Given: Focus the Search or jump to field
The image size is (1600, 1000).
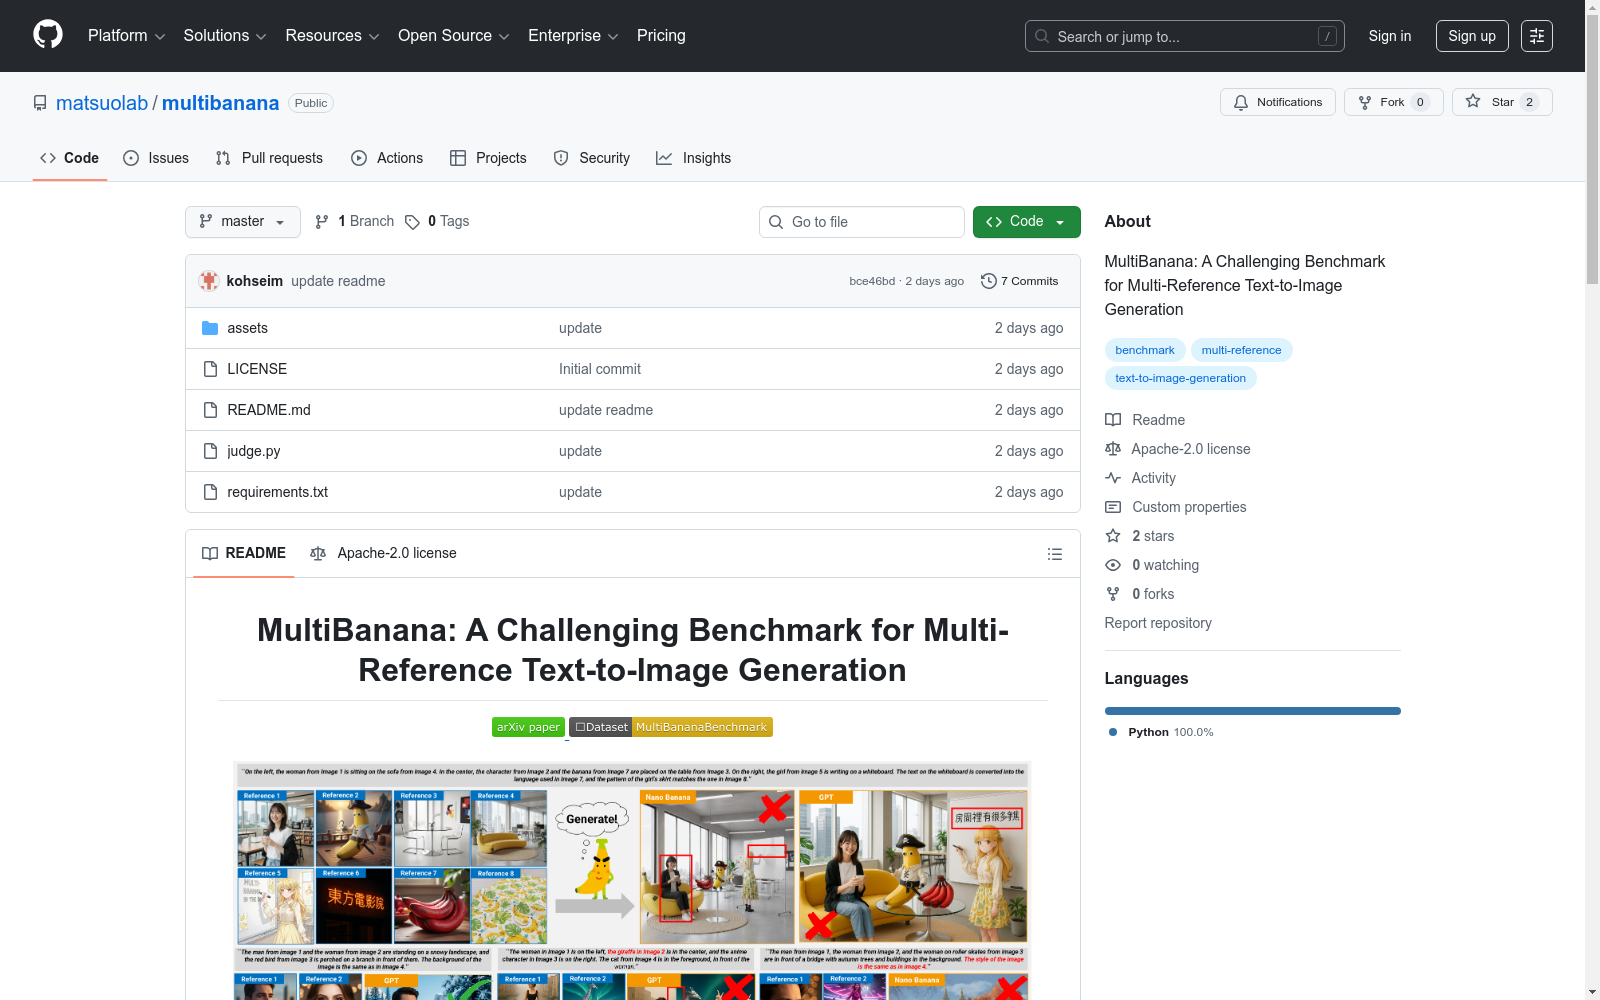Looking at the screenshot, I should [1185, 36].
